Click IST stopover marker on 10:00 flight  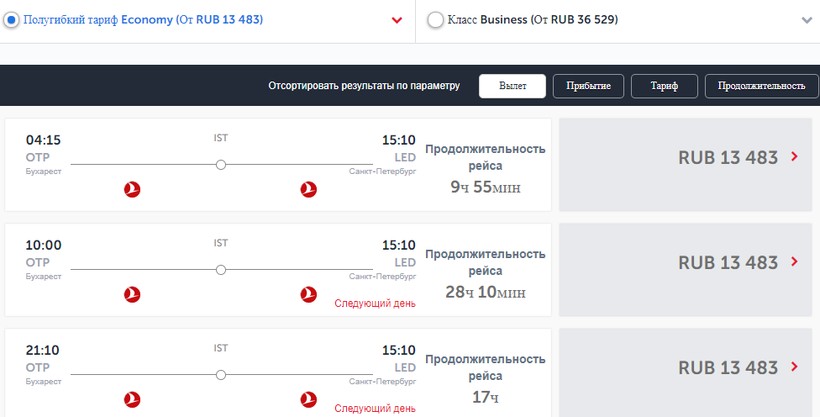coord(221,269)
